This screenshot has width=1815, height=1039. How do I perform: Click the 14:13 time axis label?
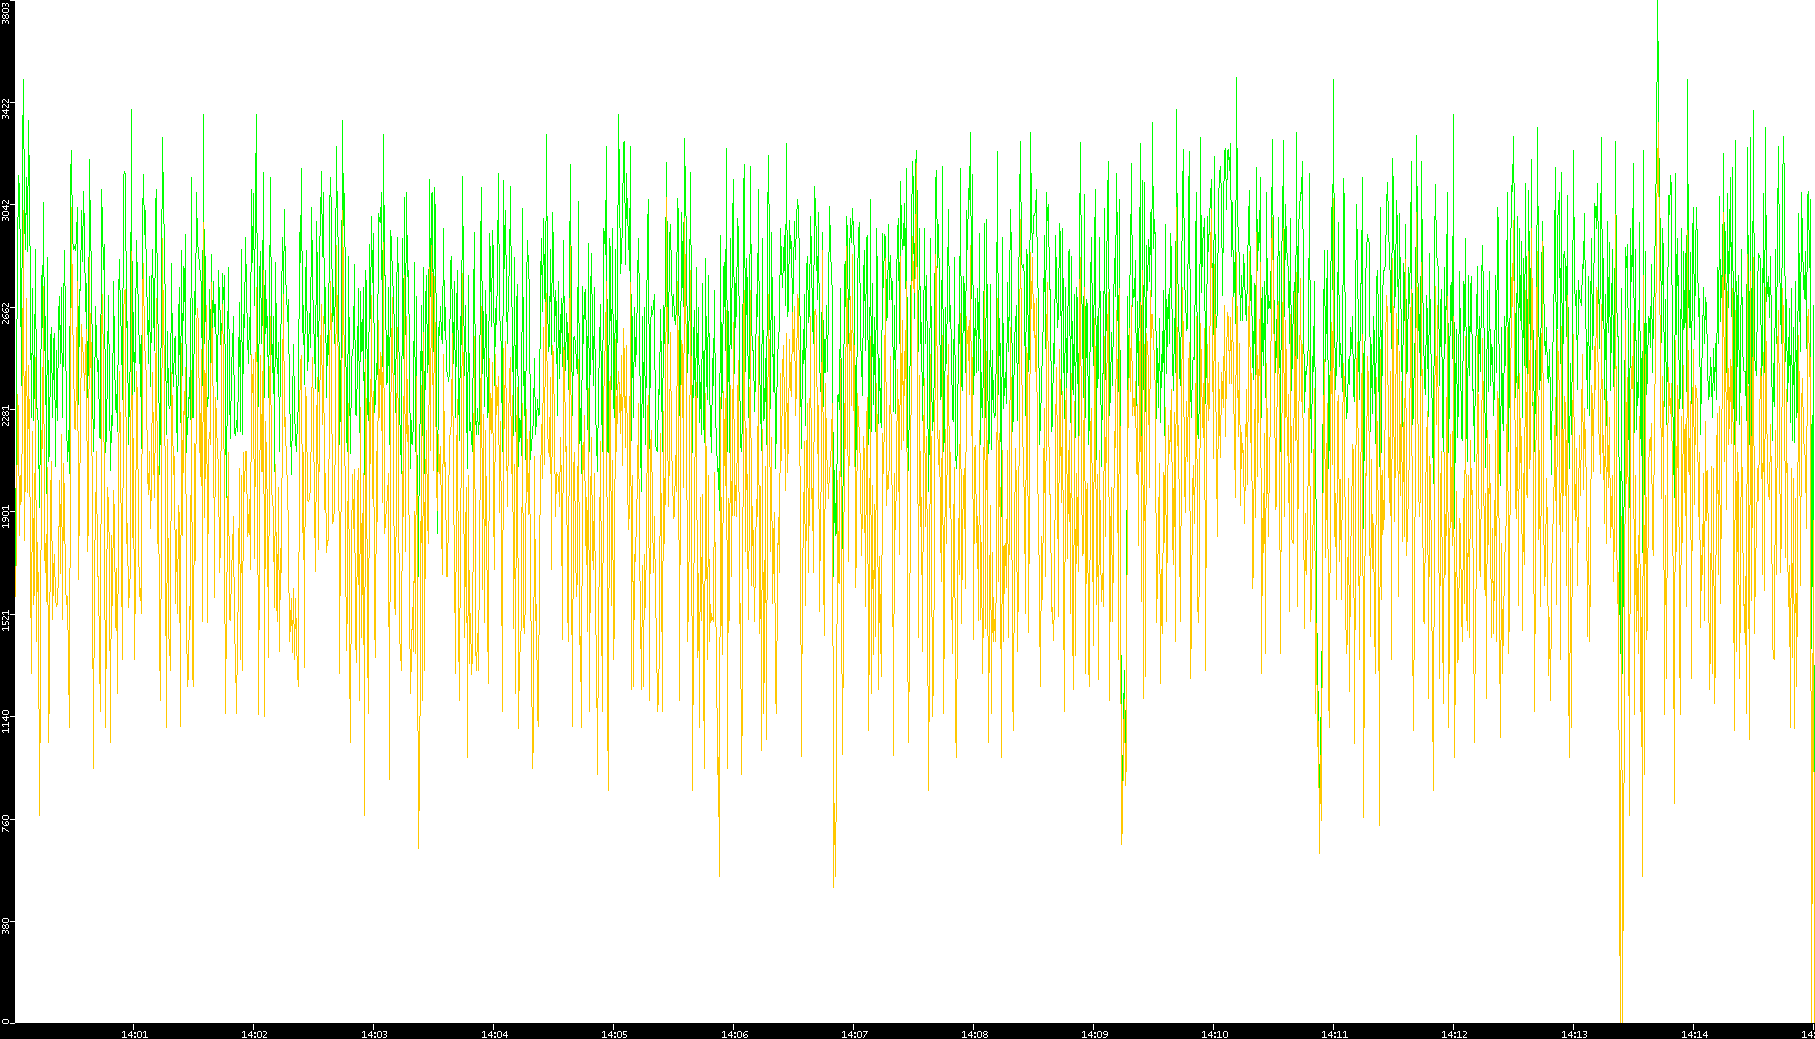[x=1574, y=1034]
